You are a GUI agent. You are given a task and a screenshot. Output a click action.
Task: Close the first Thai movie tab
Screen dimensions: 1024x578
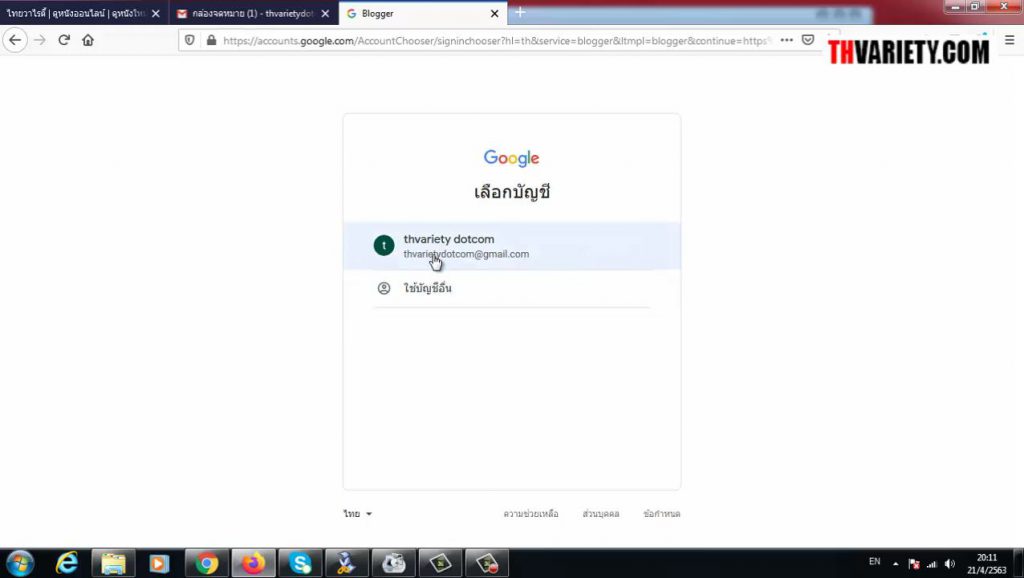(x=155, y=13)
